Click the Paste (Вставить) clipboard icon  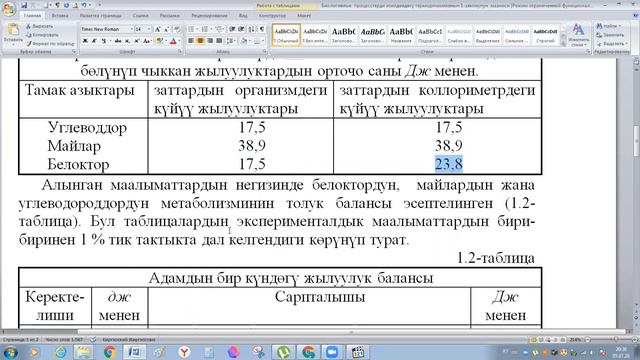[x=13, y=30]
